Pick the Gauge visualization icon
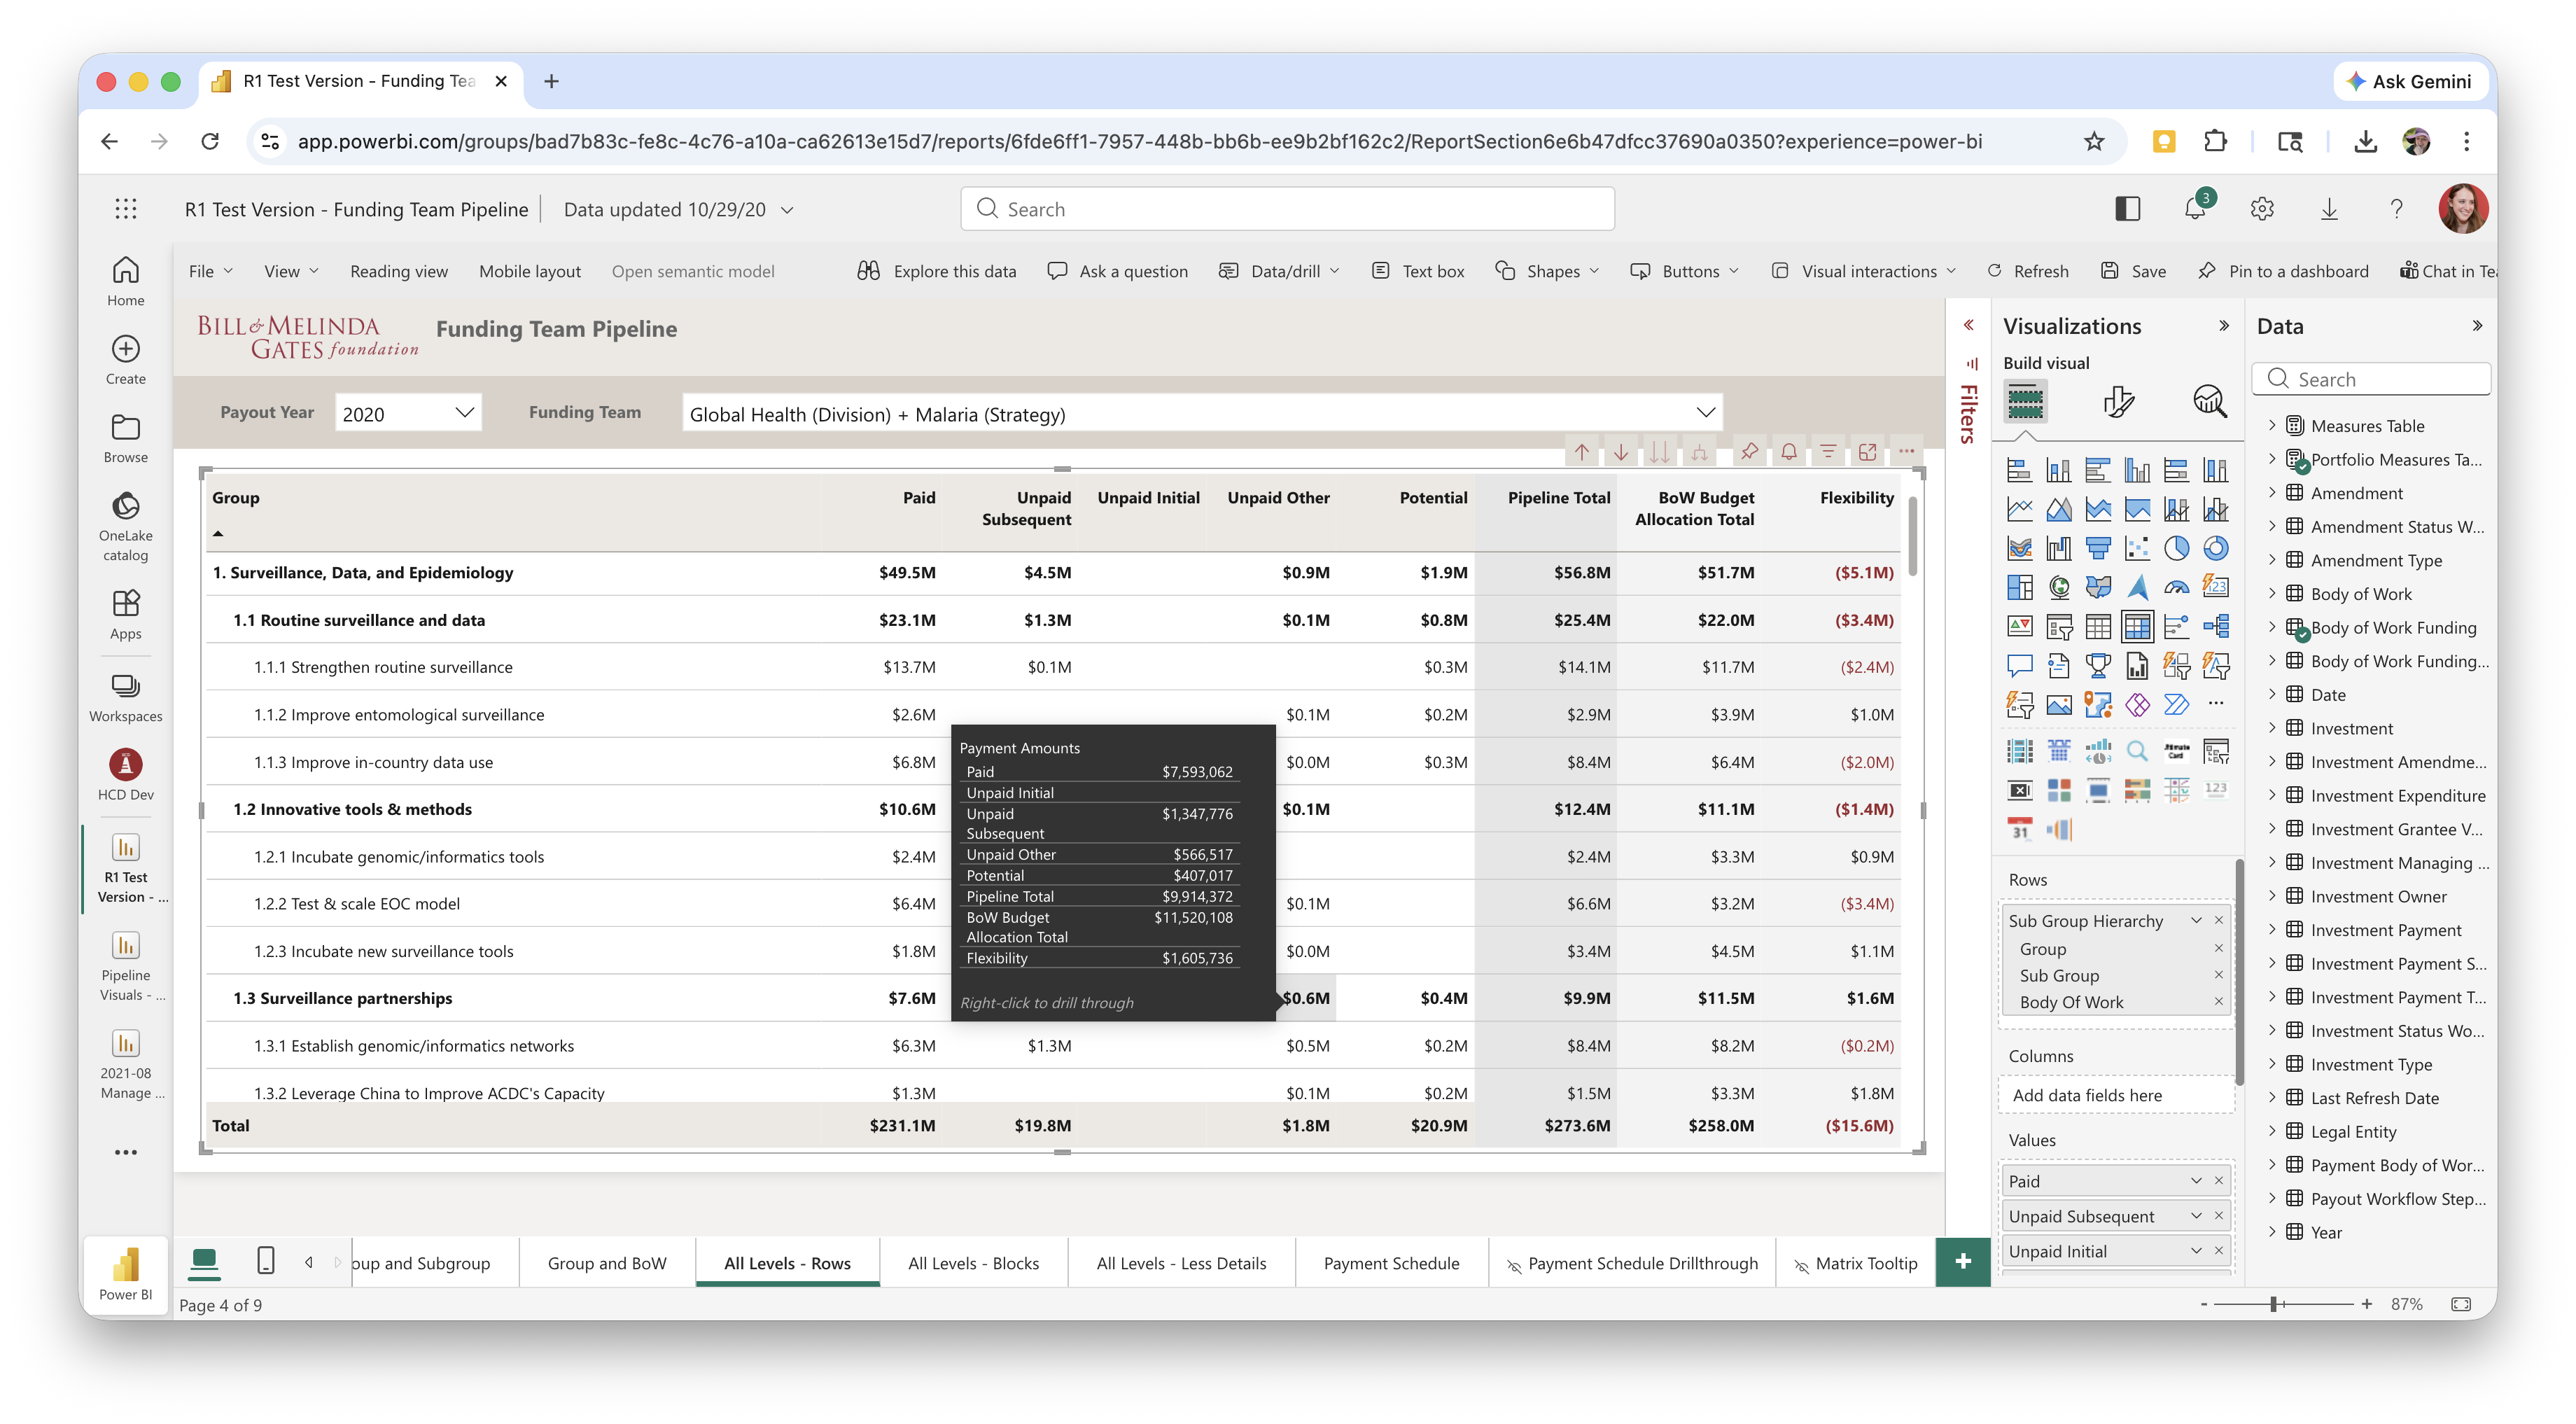Screen dimensions: 2576x1424 click(2176, 587)
